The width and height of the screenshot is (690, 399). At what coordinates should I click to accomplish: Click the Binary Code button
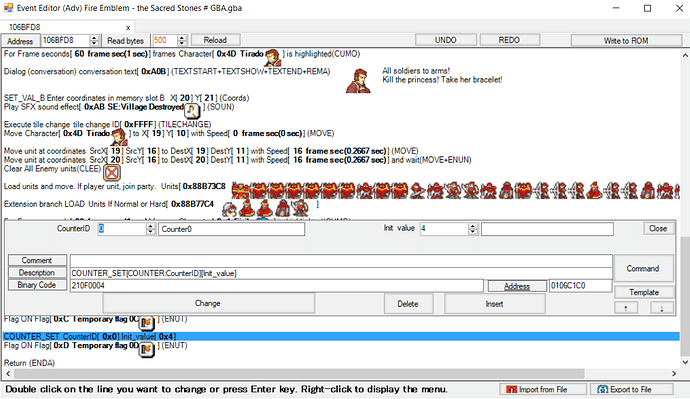(x=37, y=285)
